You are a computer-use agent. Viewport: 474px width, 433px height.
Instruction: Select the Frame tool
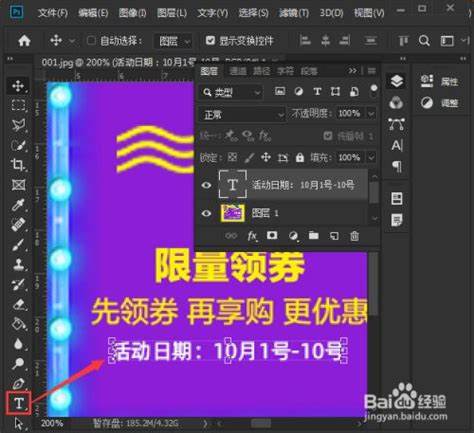18,185
